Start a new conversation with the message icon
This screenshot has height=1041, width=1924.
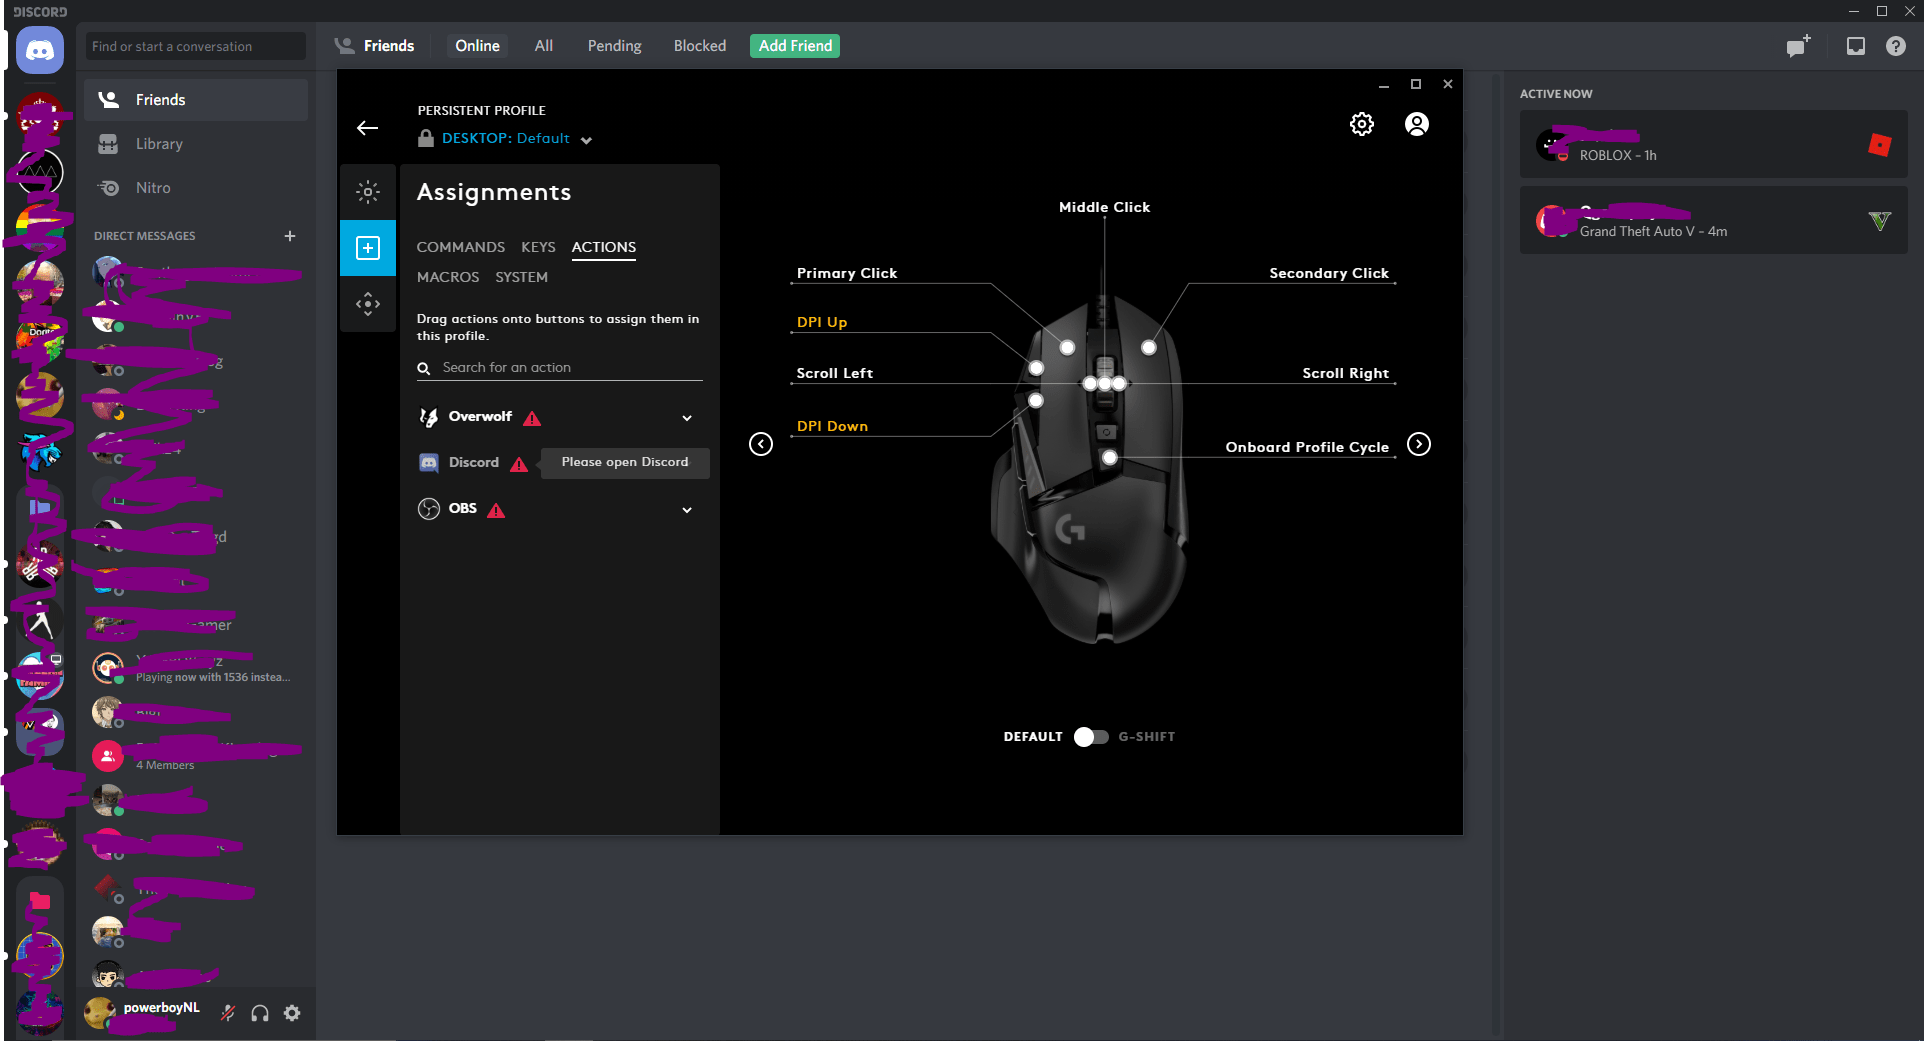click(1799, 45)
